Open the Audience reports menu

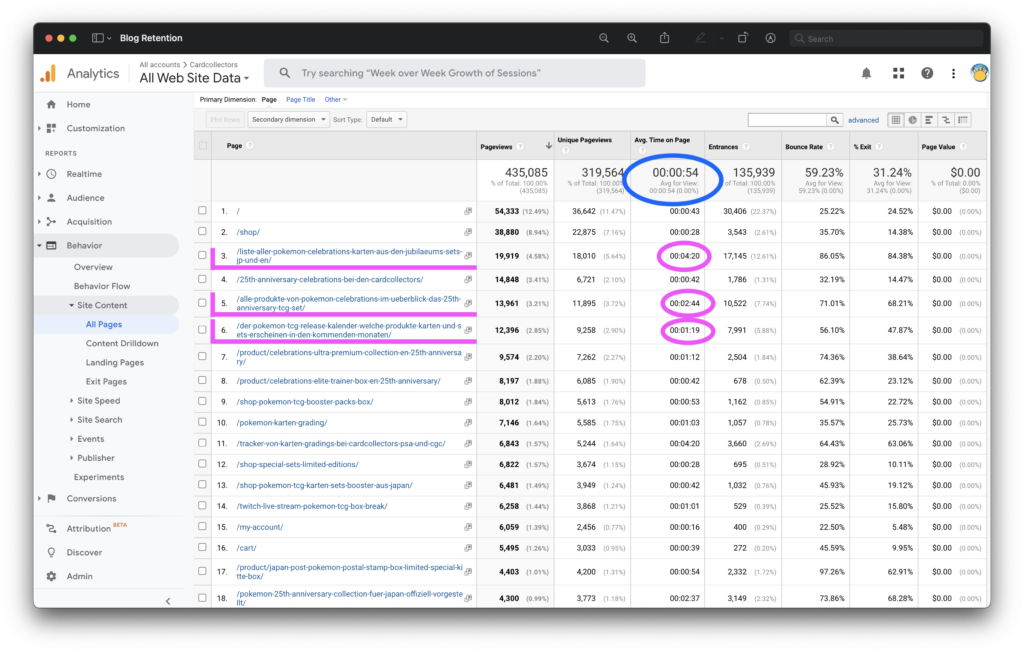[85, 198]
